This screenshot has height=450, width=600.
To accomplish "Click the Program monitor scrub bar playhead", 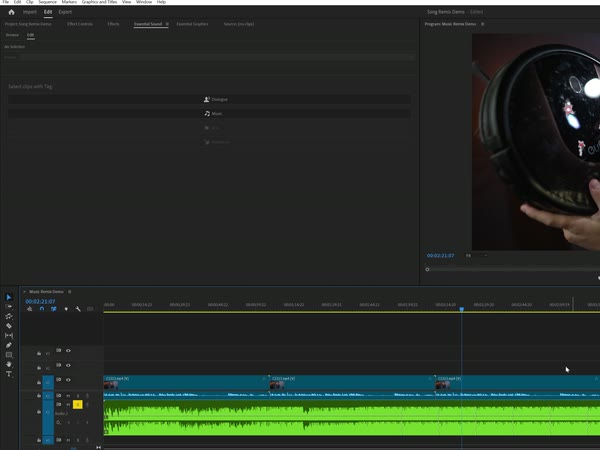I will coord(427,269).
